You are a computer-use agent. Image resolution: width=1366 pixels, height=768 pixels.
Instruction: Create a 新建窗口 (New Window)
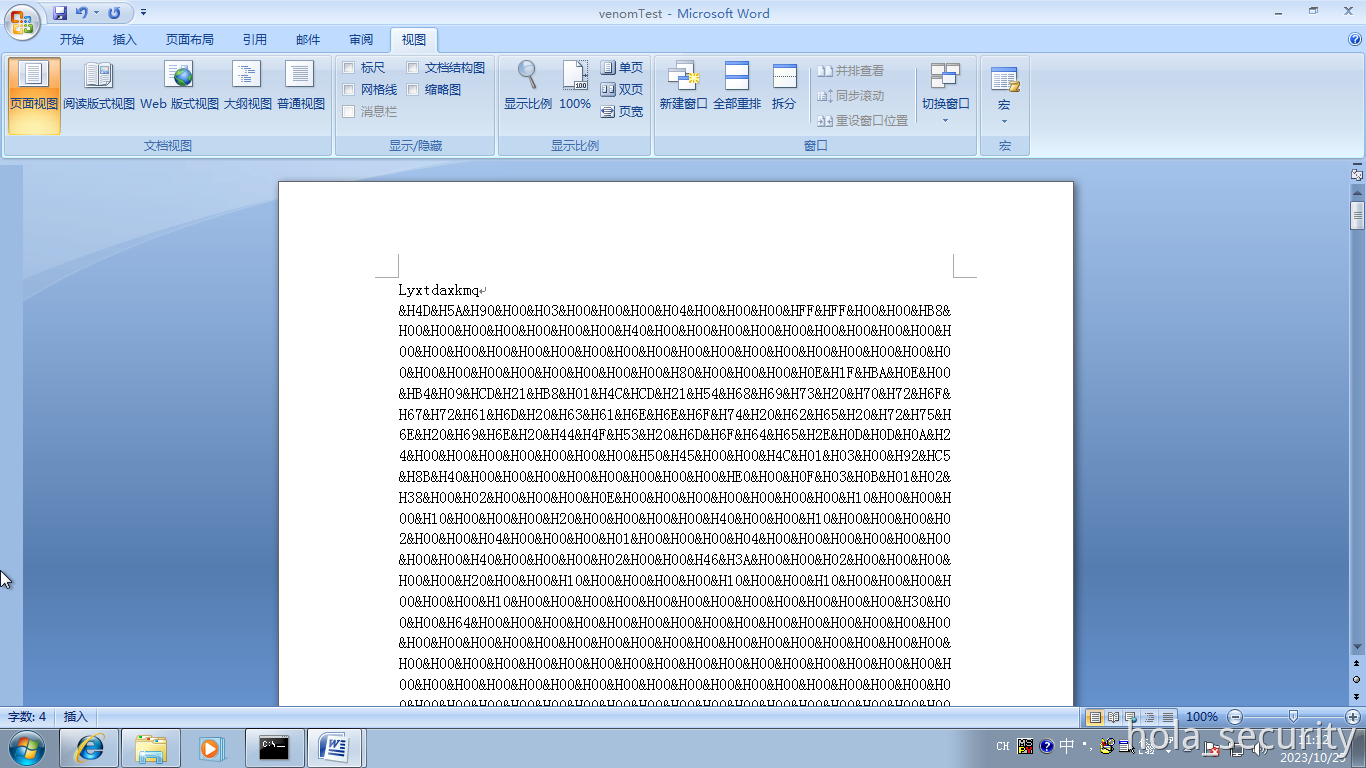[x=683, y=85]
